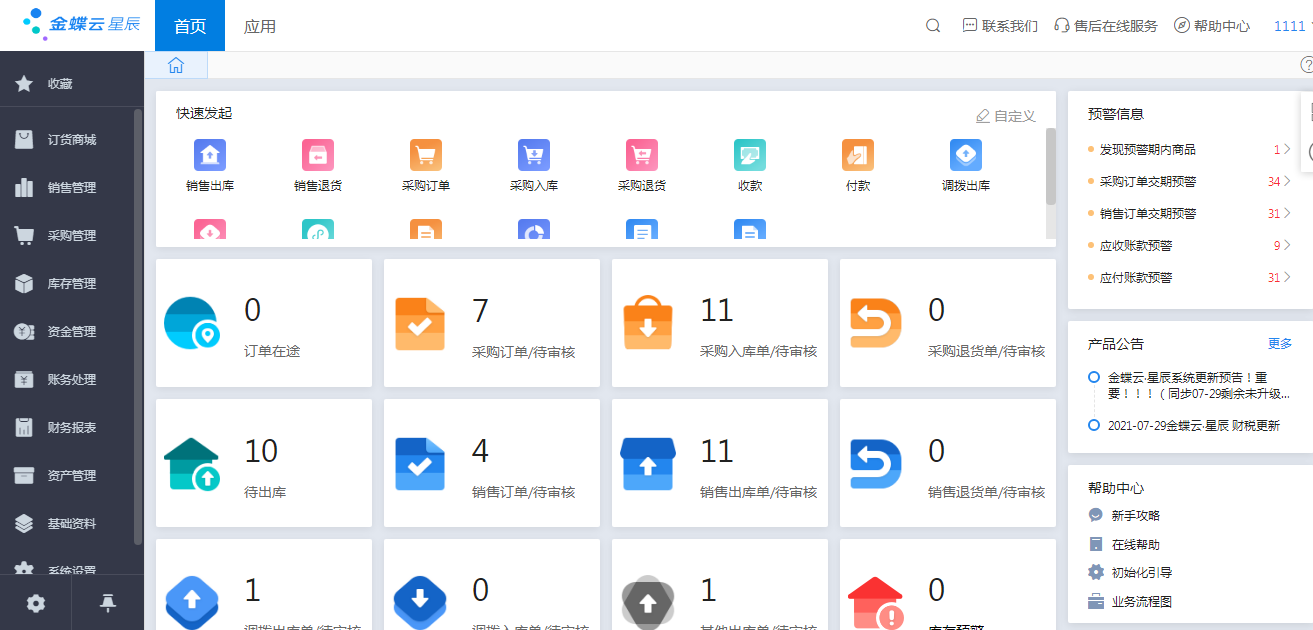Click the 销售出库 quick launch icon

tap(210, 156)
